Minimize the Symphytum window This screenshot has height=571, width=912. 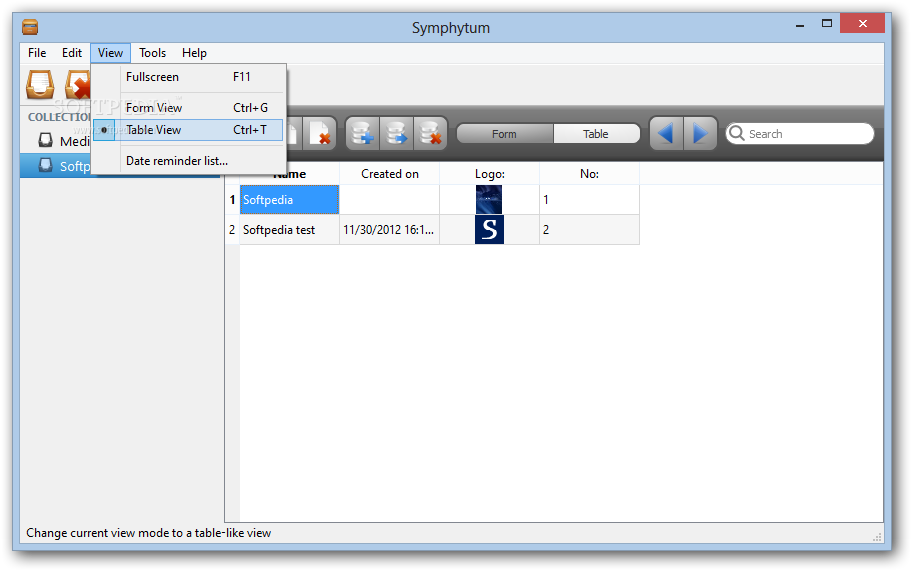click(800, 25)
